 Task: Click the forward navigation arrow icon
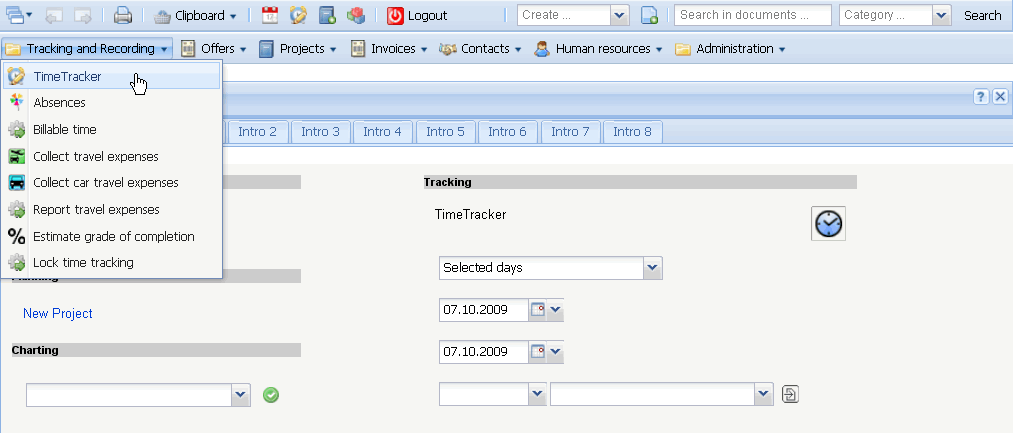click(83, 15)
